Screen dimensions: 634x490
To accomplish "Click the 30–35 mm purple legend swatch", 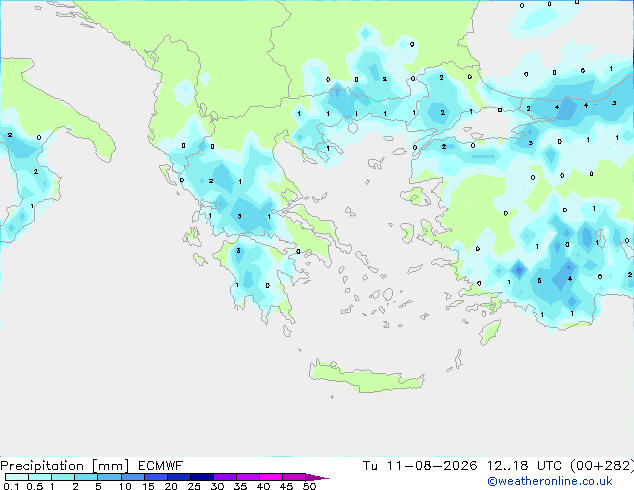I will 224,477.
